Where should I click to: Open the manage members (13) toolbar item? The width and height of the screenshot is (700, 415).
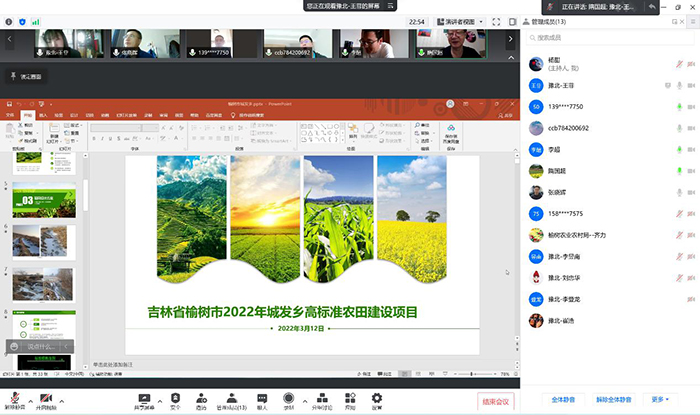[231, 399]
